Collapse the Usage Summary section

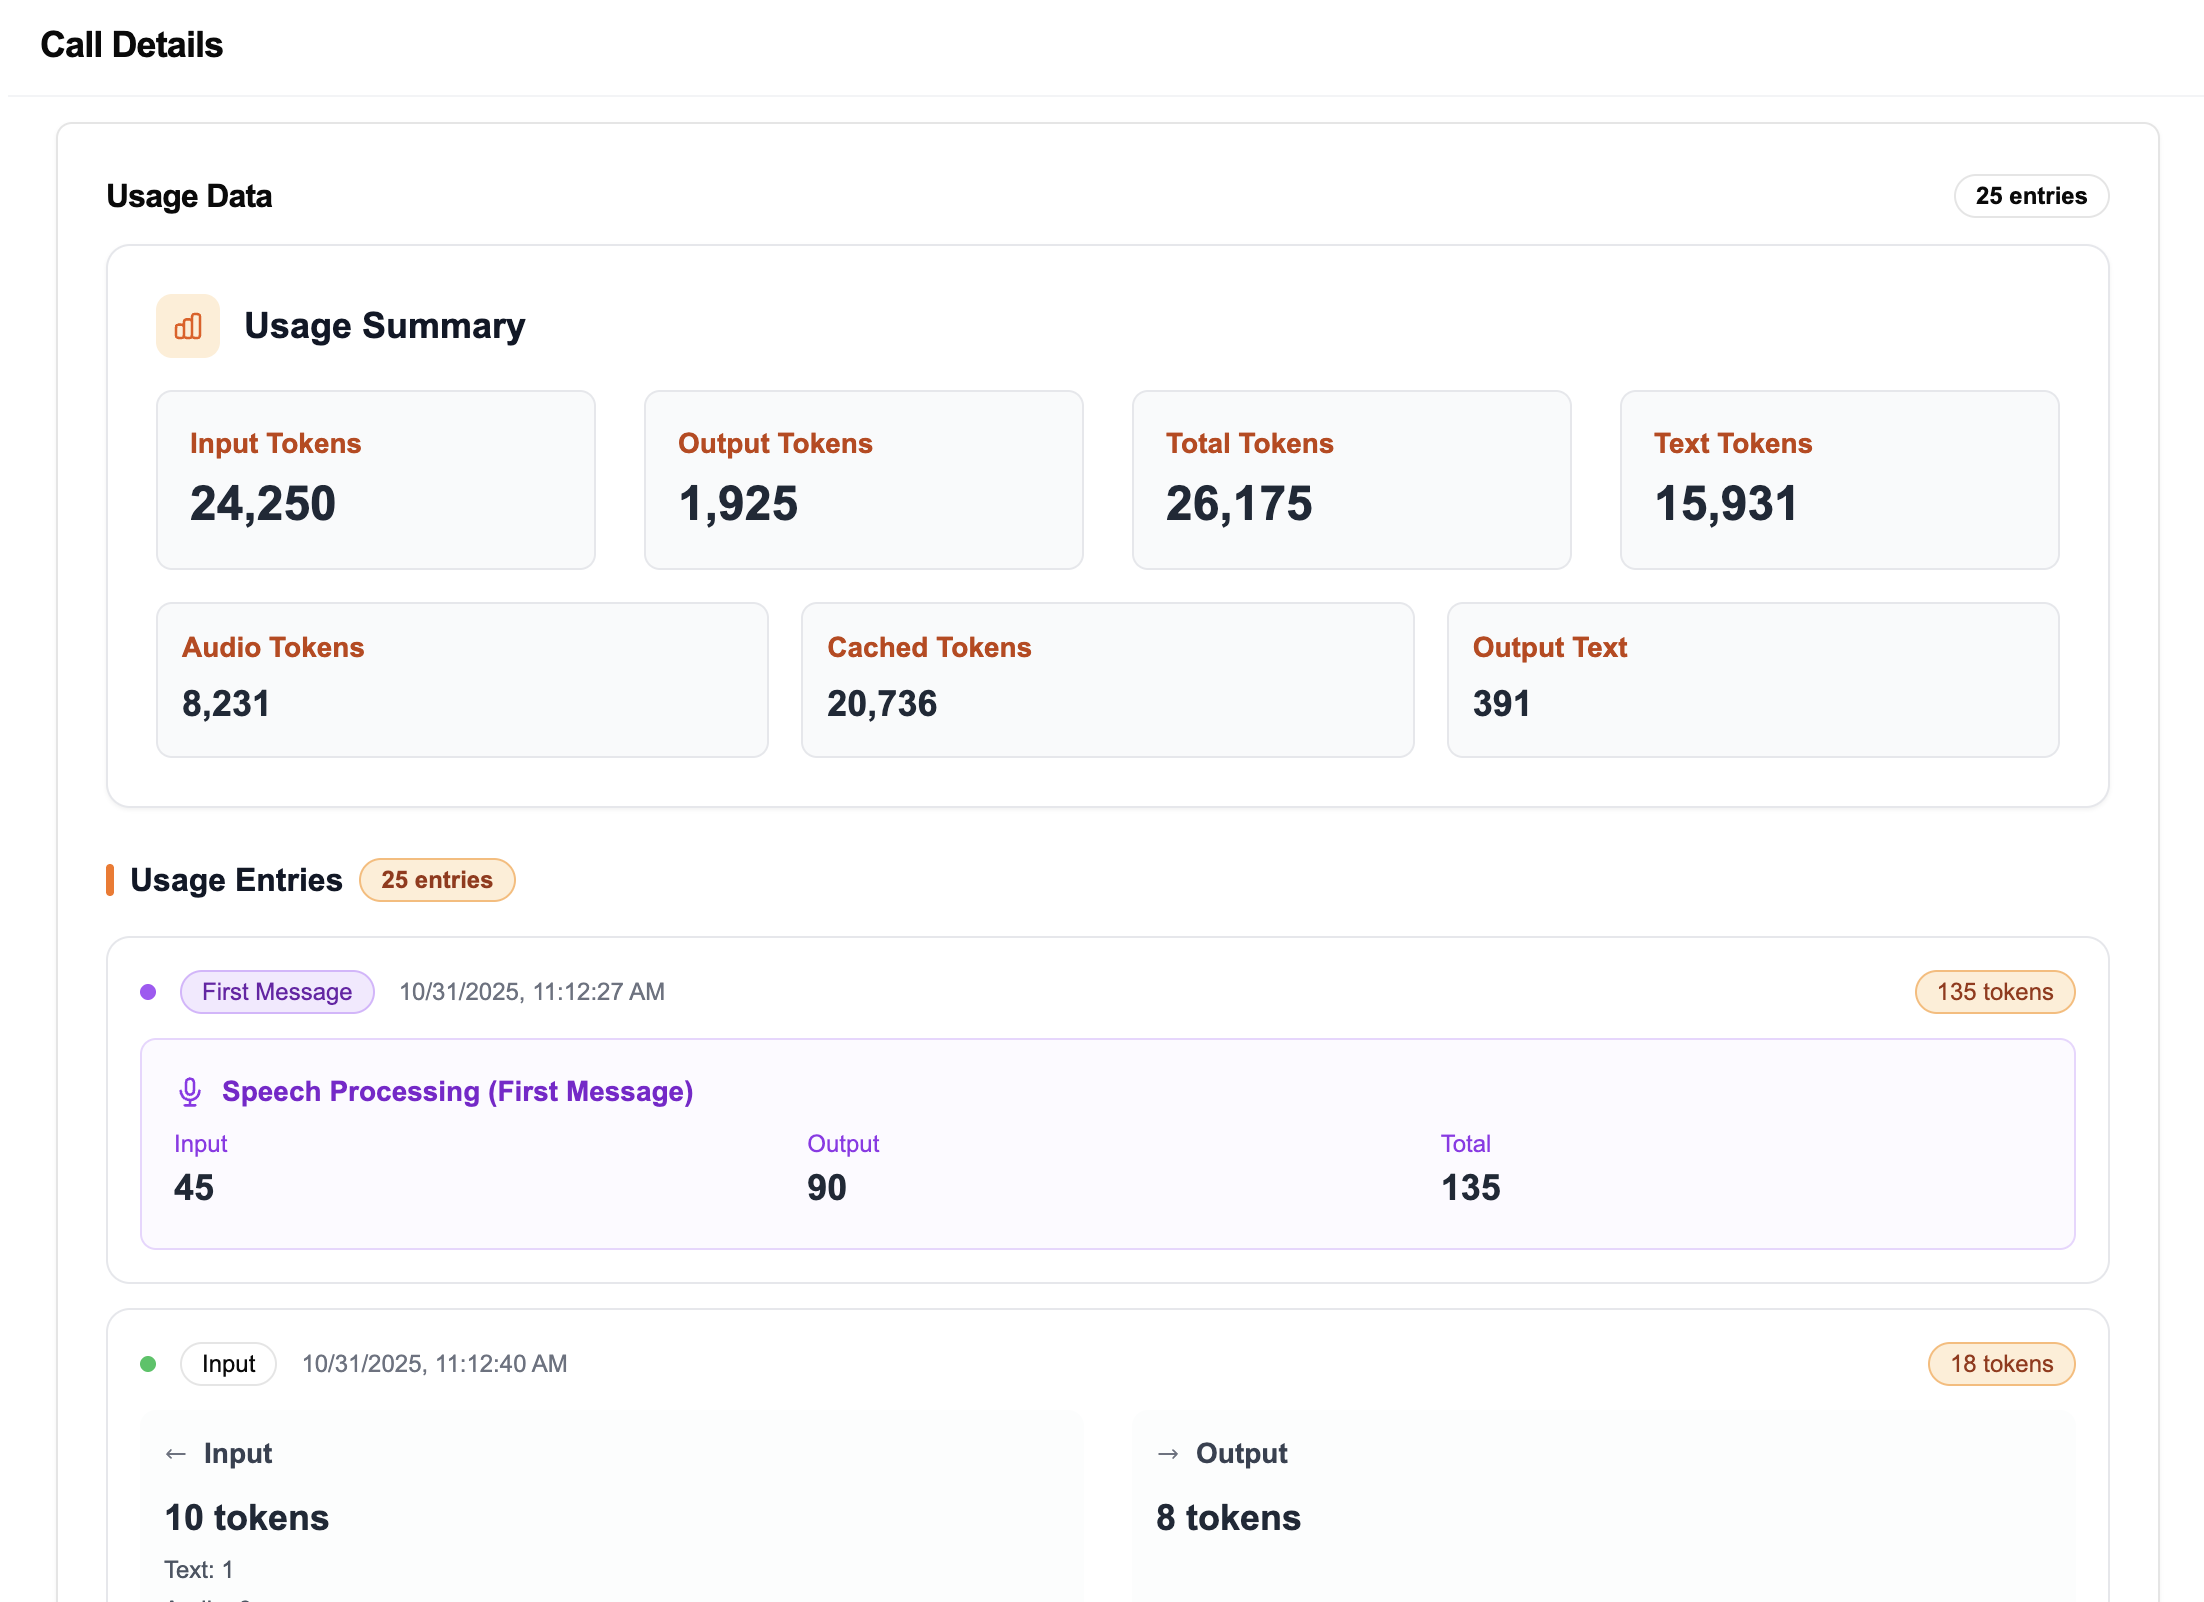384,325
